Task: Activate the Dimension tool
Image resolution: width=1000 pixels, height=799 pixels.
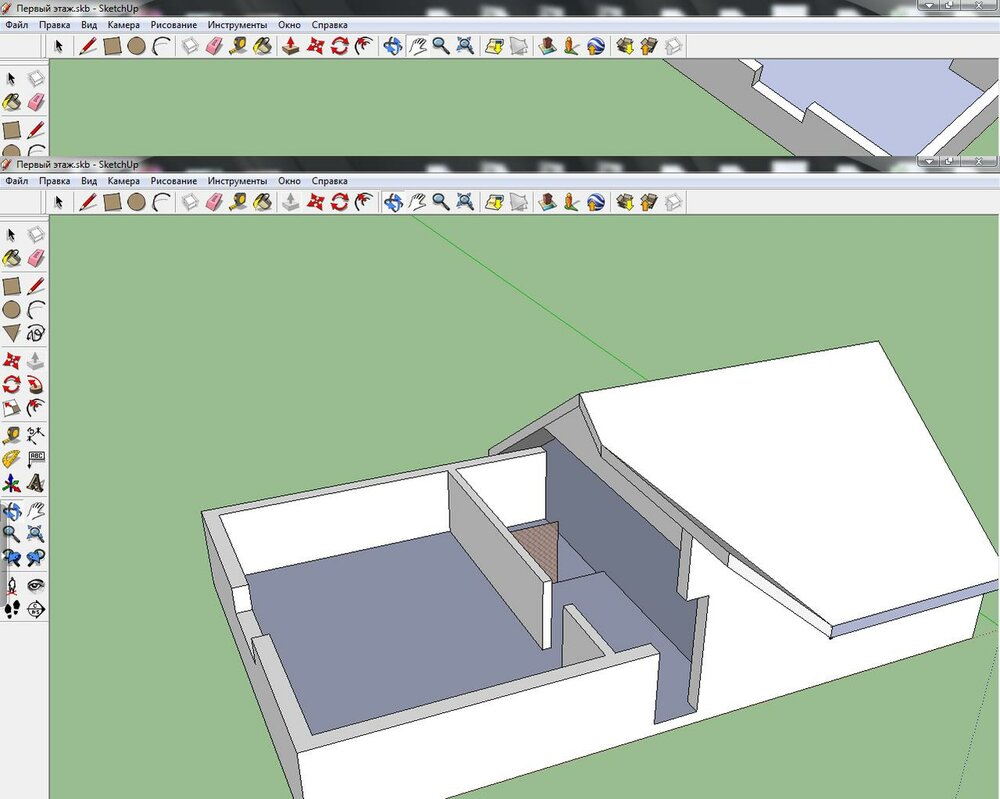Action: pyautogui.click(x=37, y=434)
